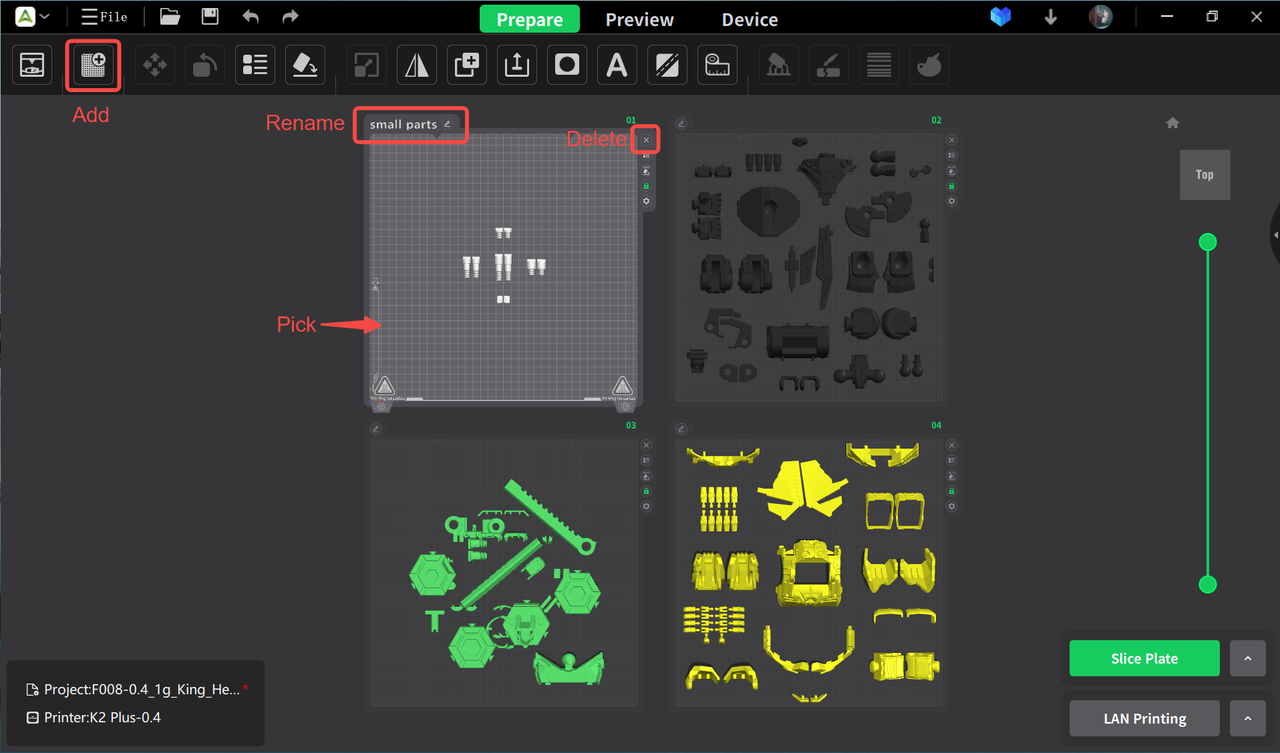
Task: Rename plate 01 via pencil icon
Action: click(x=448, y=124)
